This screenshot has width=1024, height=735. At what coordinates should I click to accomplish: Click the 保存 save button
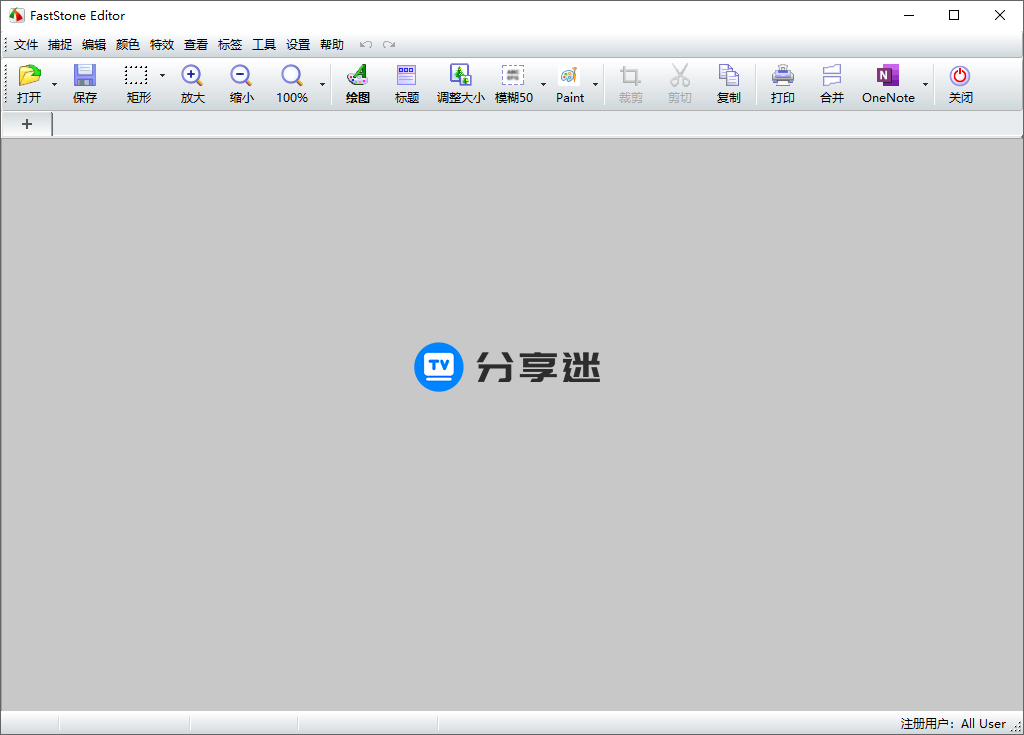pyautogui.click(x=84, y=83)
